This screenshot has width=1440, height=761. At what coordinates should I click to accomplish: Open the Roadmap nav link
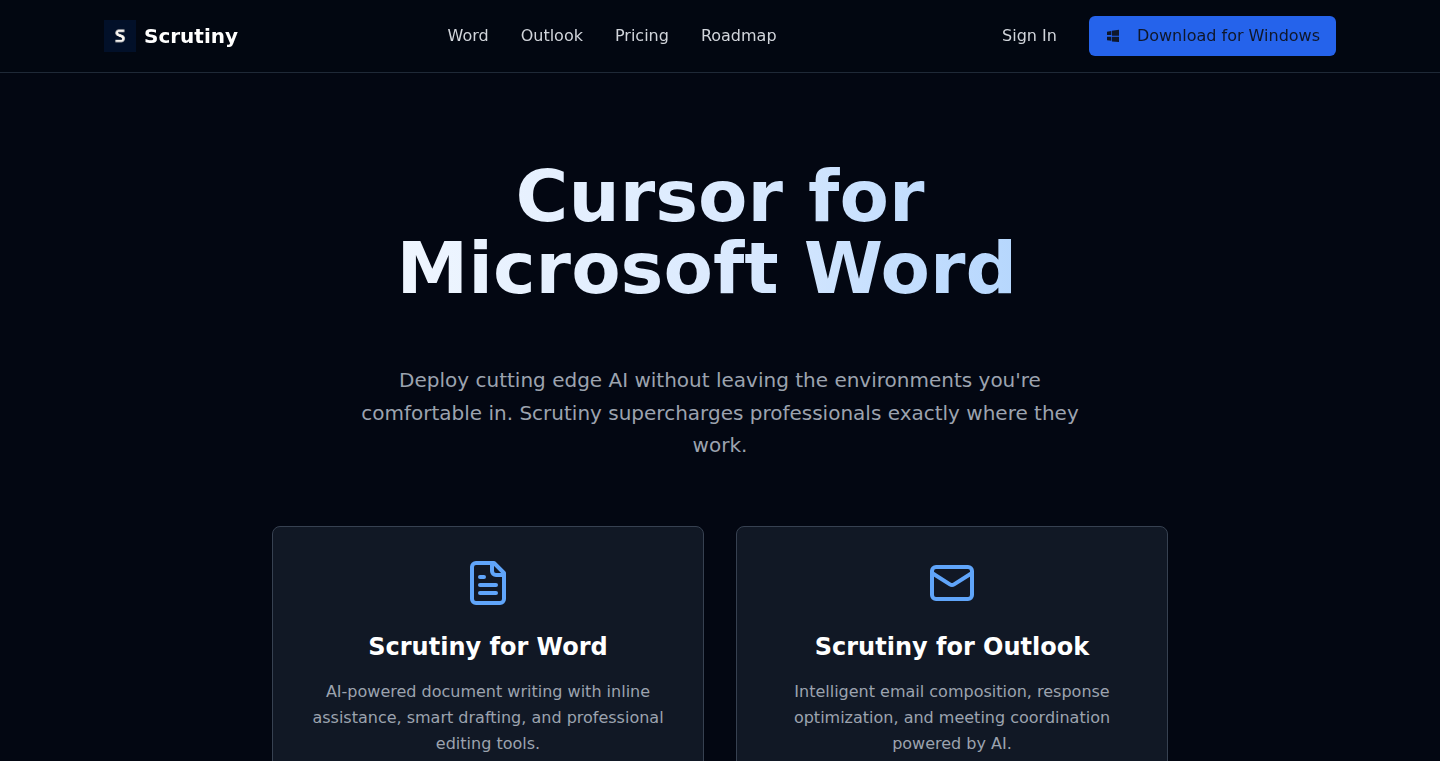[739, 36]
